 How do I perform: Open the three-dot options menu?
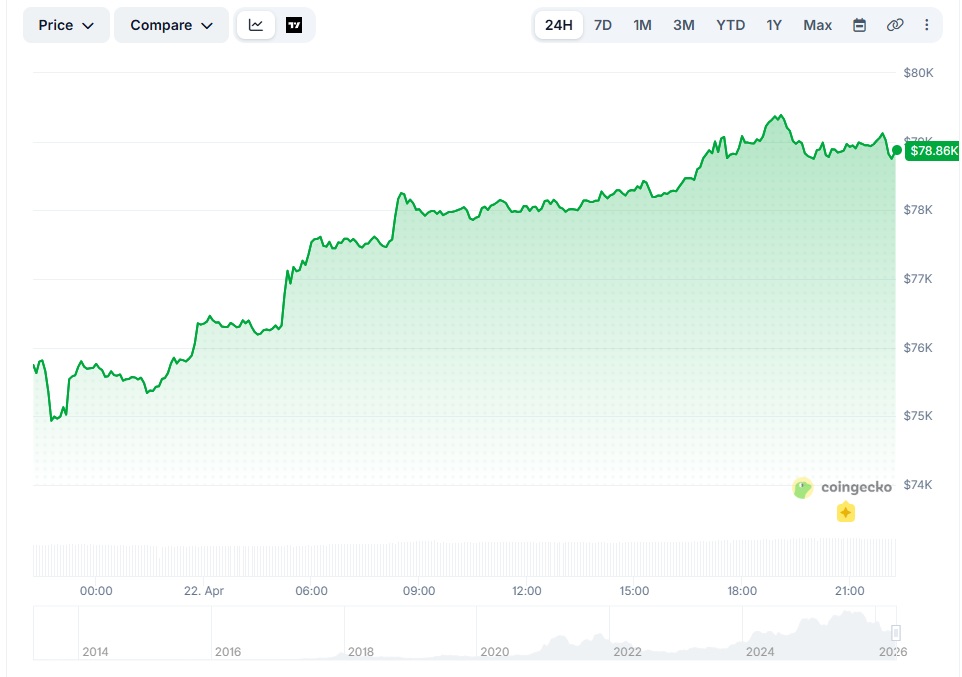(x=926, y=24)
